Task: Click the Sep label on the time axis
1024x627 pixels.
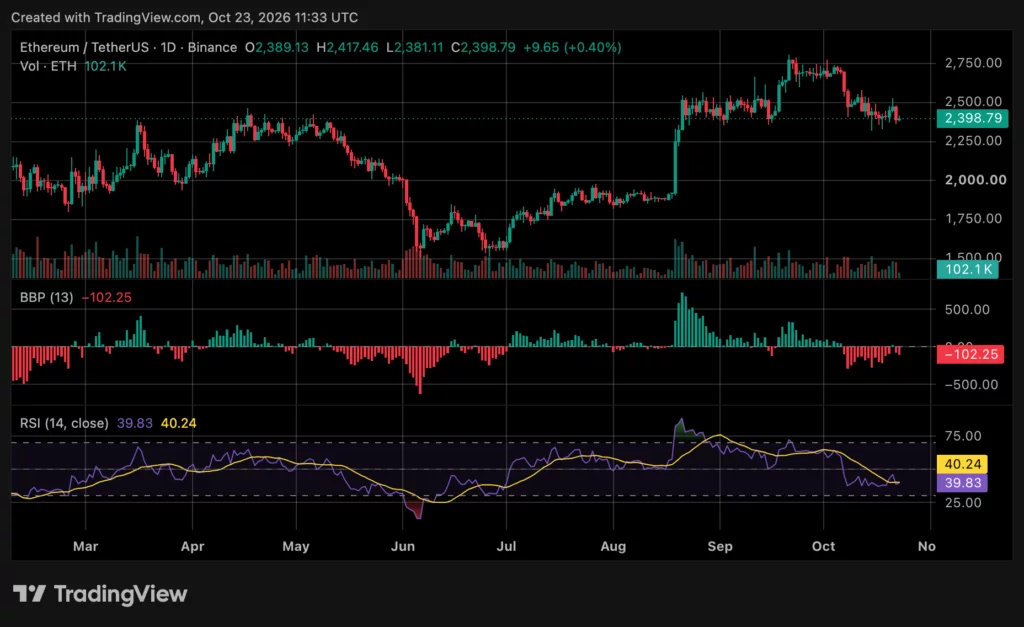Action: 720,546
